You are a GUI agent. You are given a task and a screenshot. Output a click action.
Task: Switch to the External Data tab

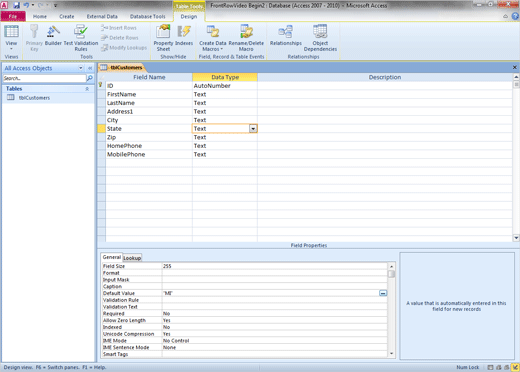tap(102, 16)
